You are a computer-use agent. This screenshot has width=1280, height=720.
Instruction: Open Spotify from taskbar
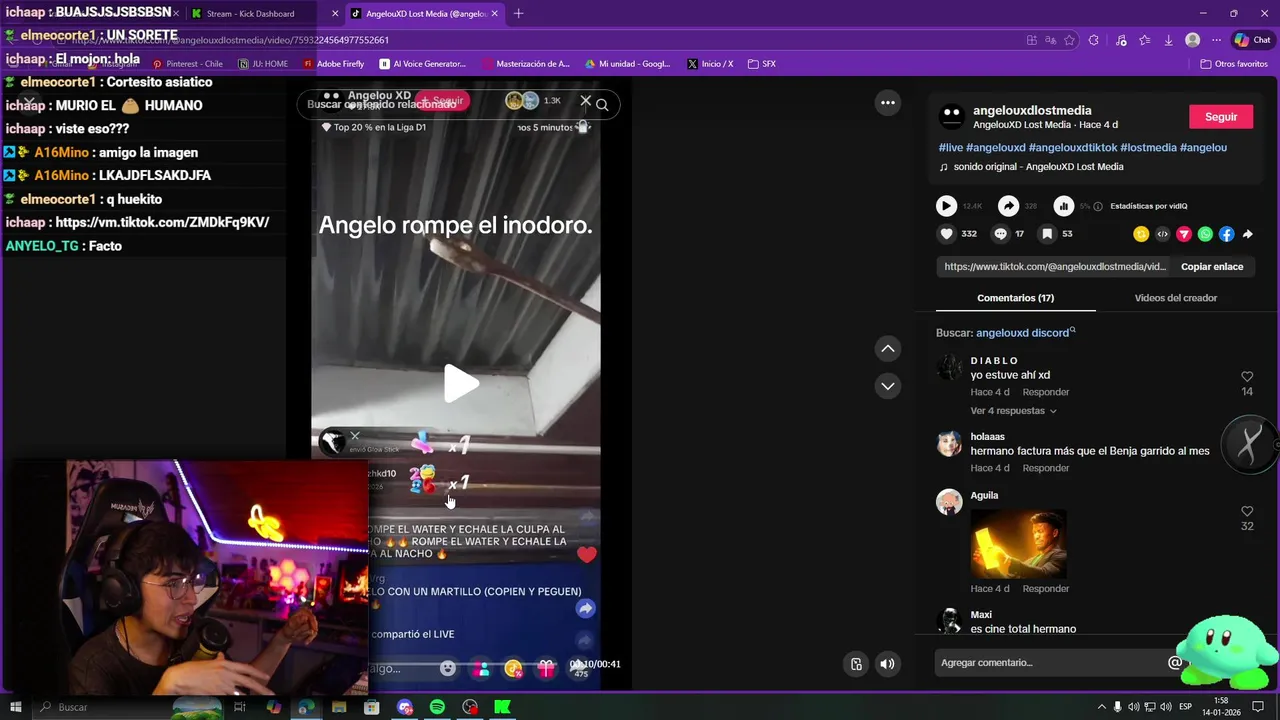click(437, 707)
